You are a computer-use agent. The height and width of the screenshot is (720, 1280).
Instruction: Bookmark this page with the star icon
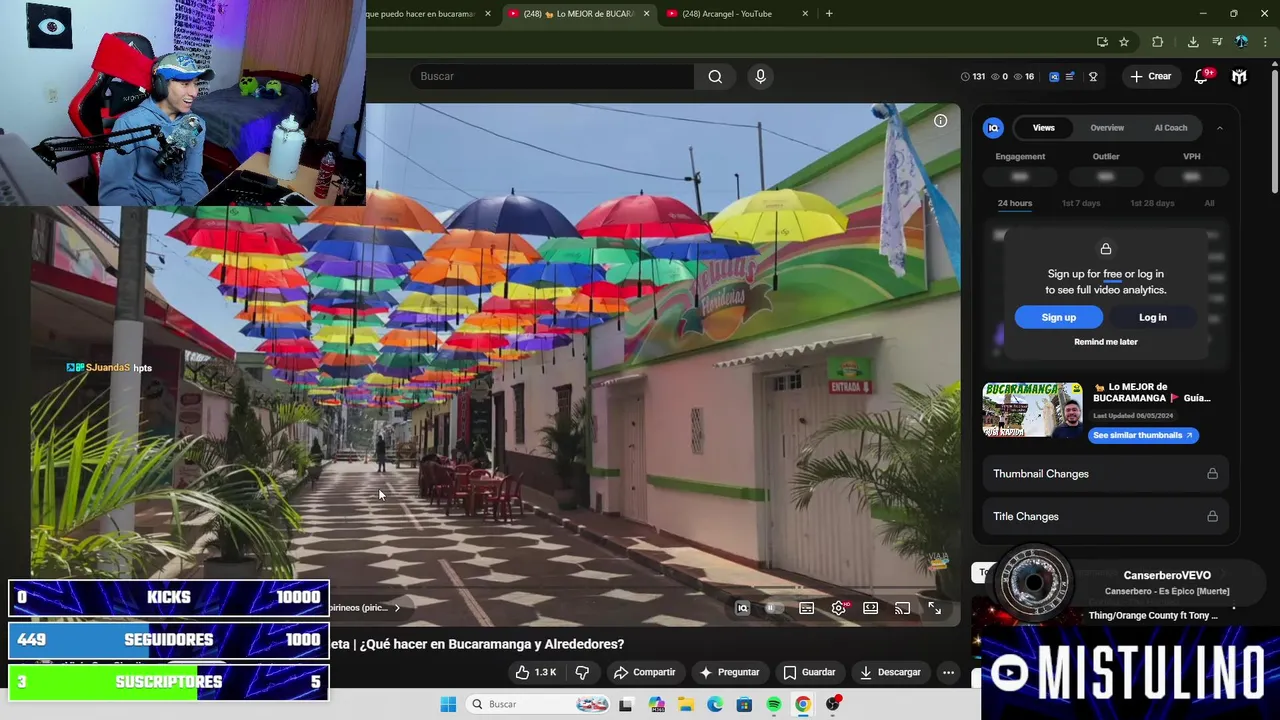[x=1124, y=42]
